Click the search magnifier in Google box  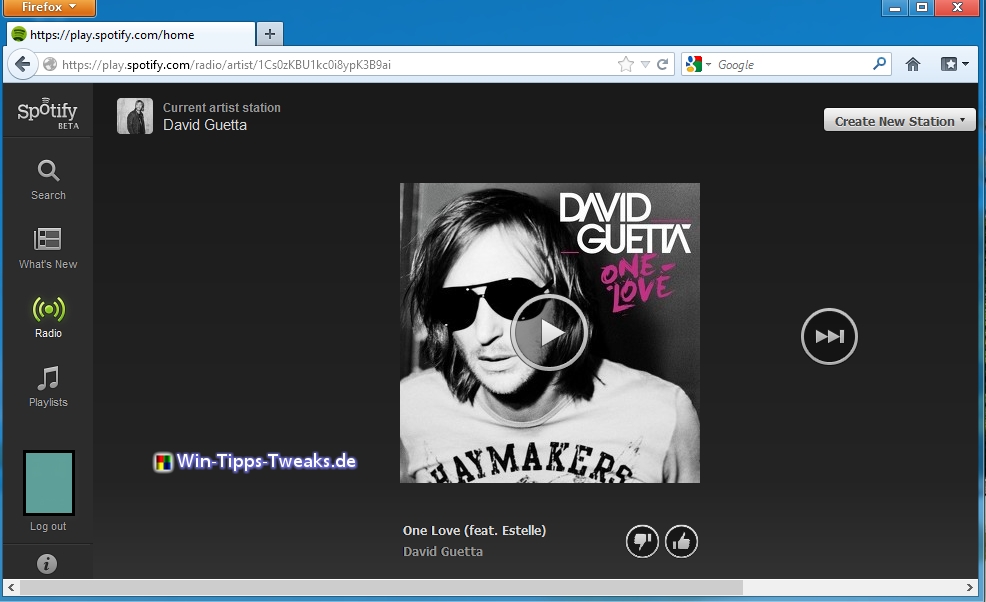(880, 64)
